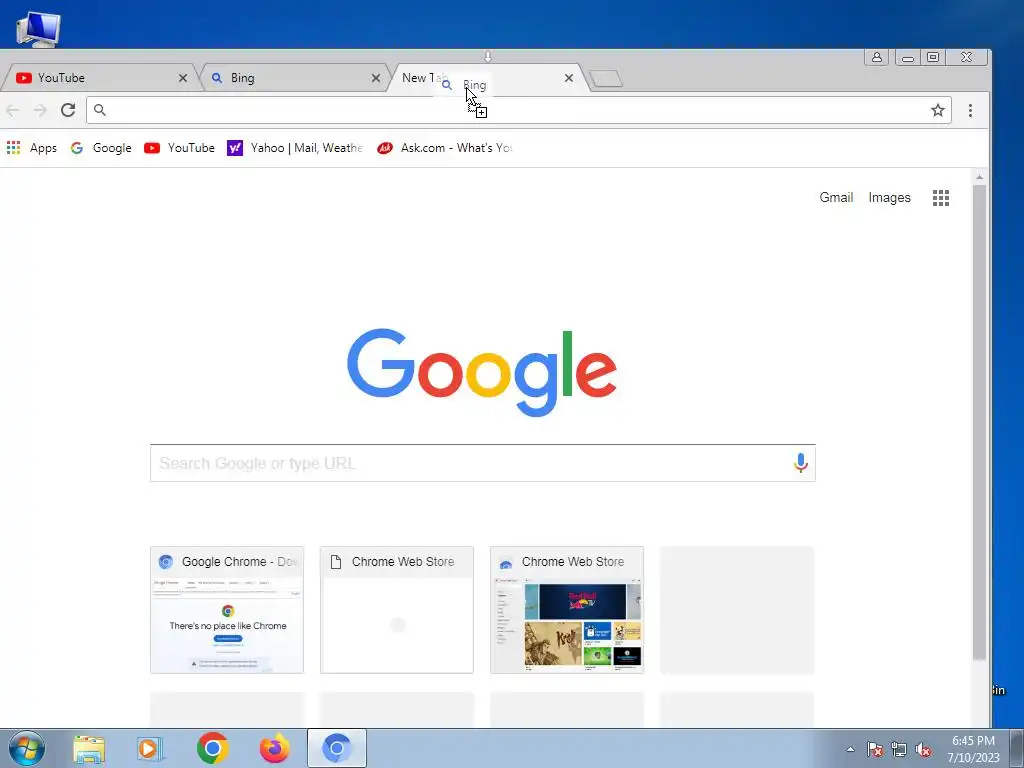1024x768 pixels.
Task: Open the Chrome user profile button
Action: coord(876,57)
